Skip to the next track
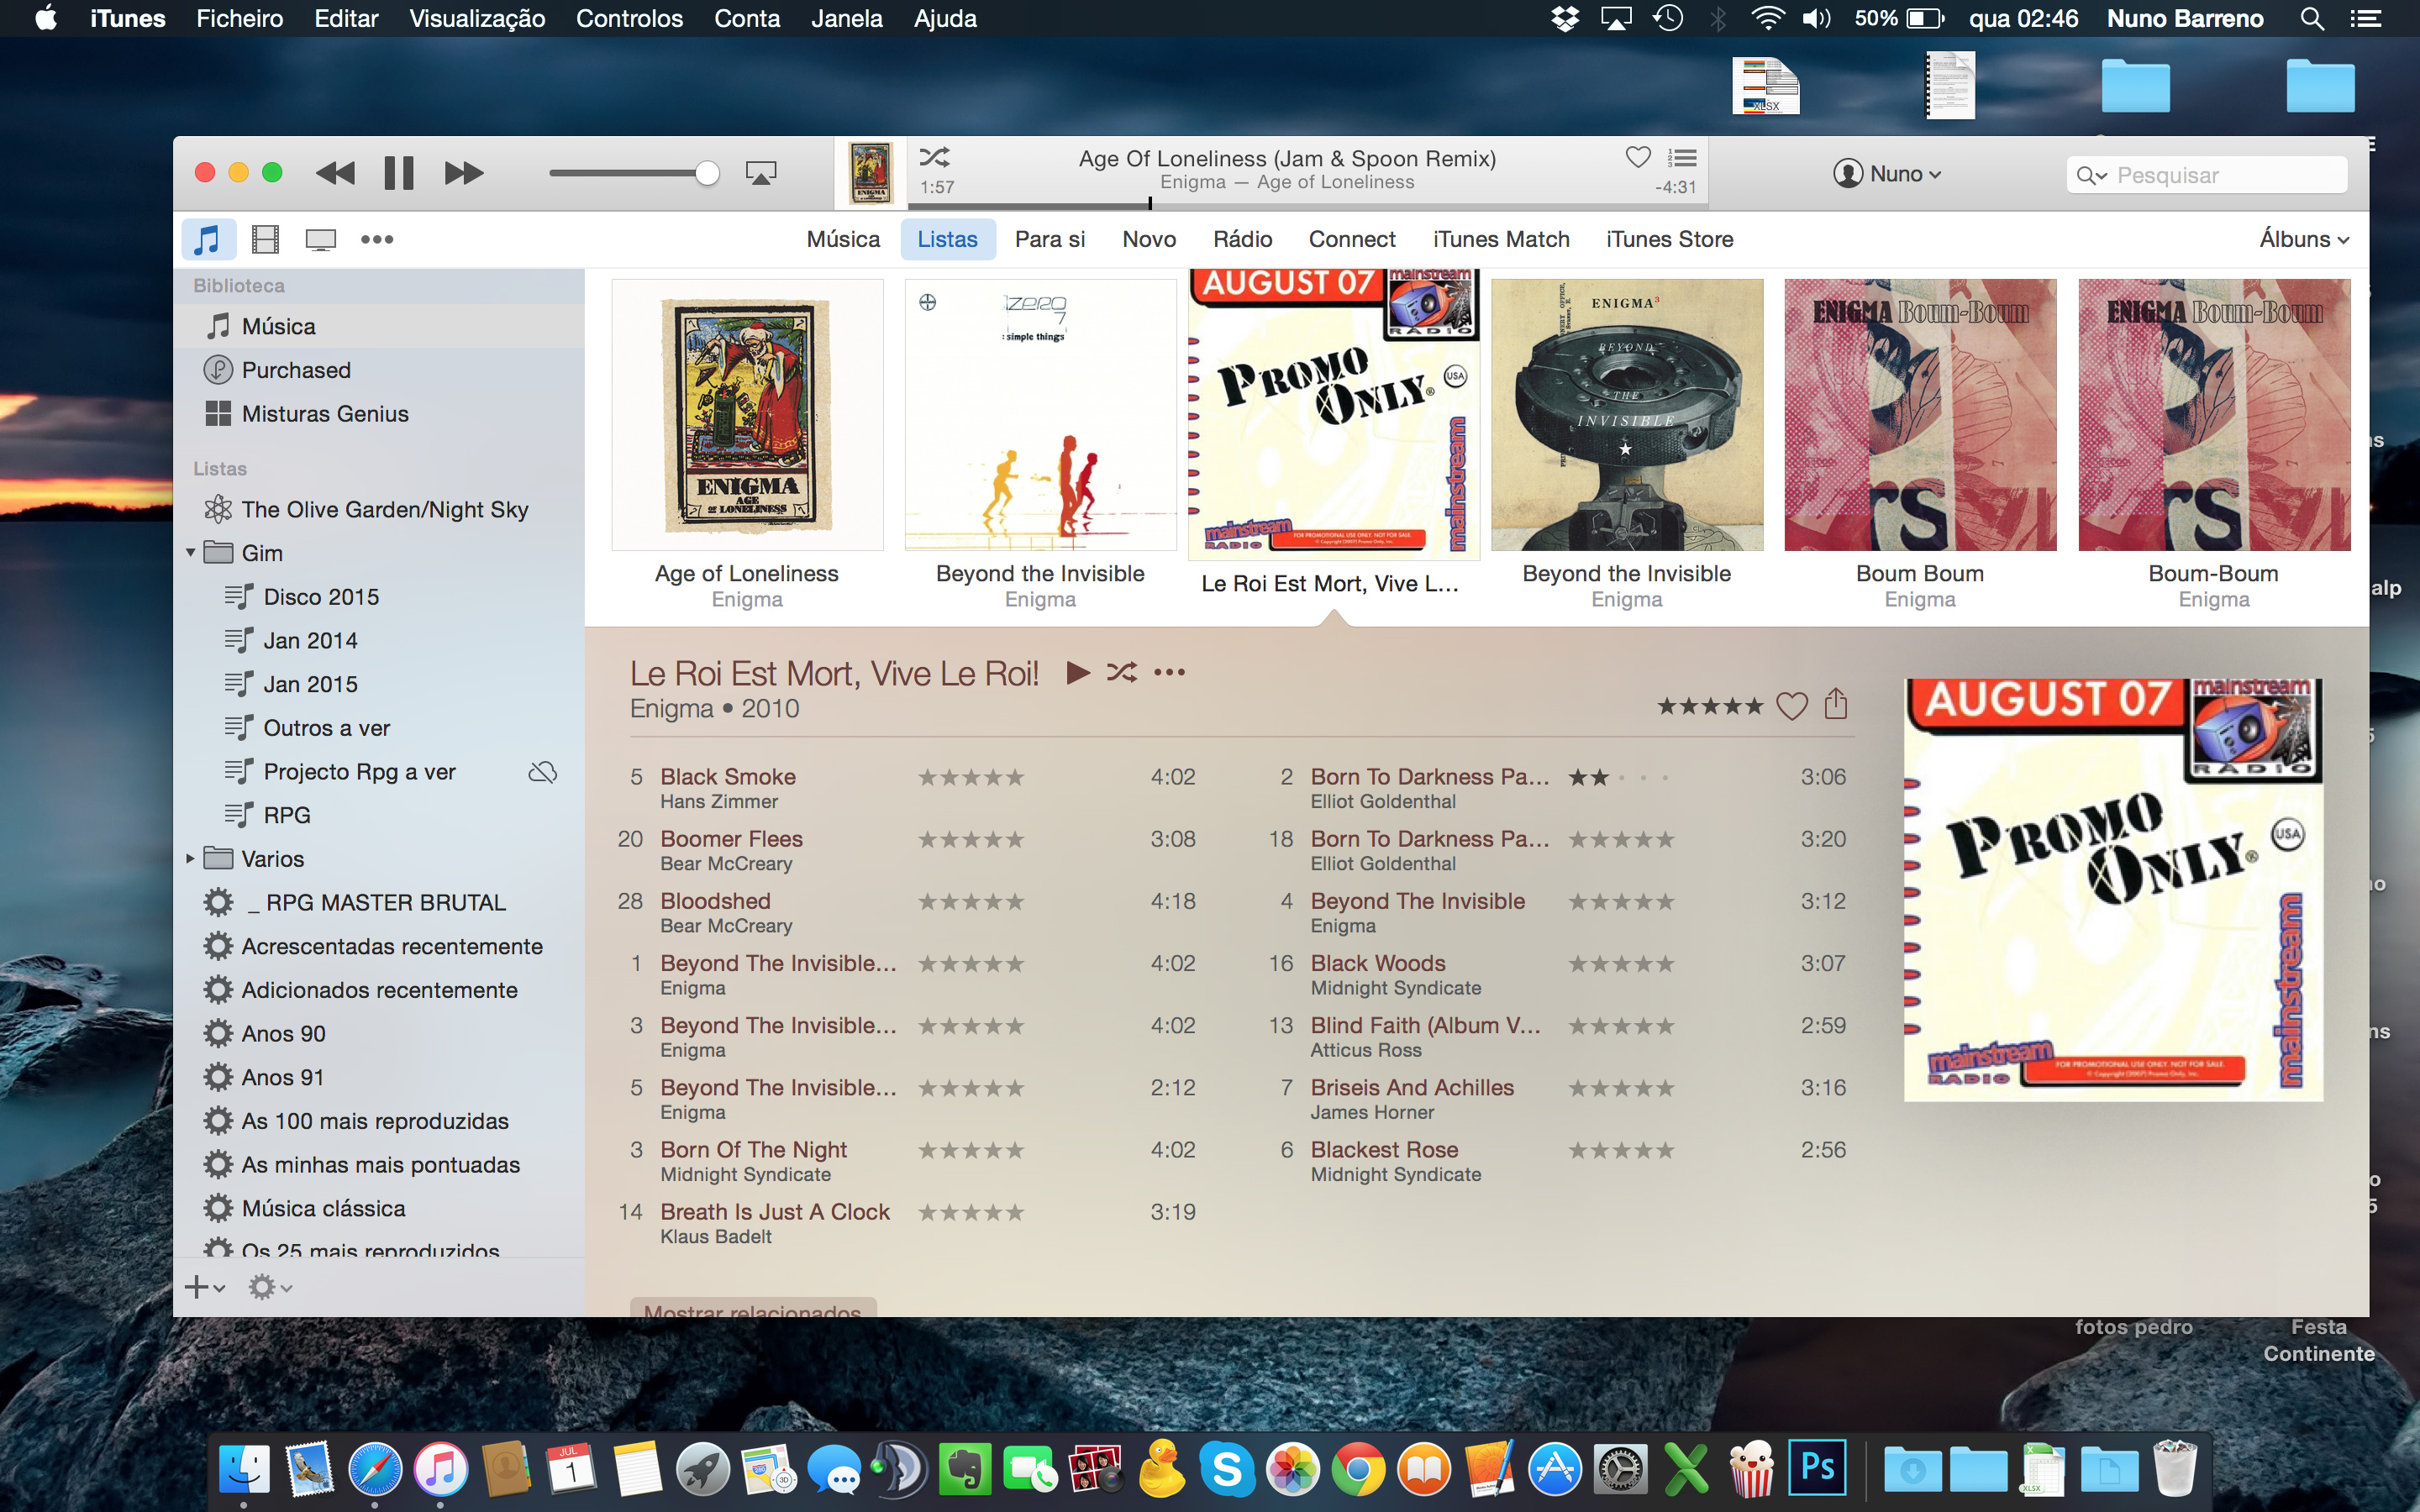 tap(464, 173)
